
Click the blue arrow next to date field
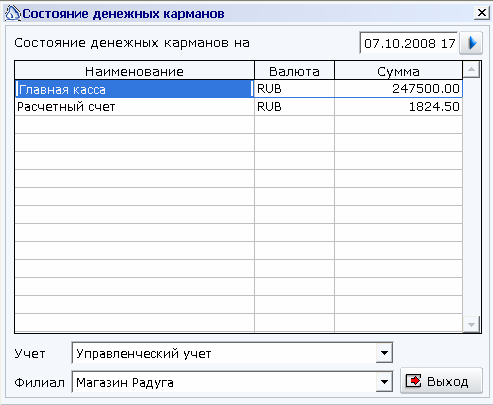click(471, 43)
